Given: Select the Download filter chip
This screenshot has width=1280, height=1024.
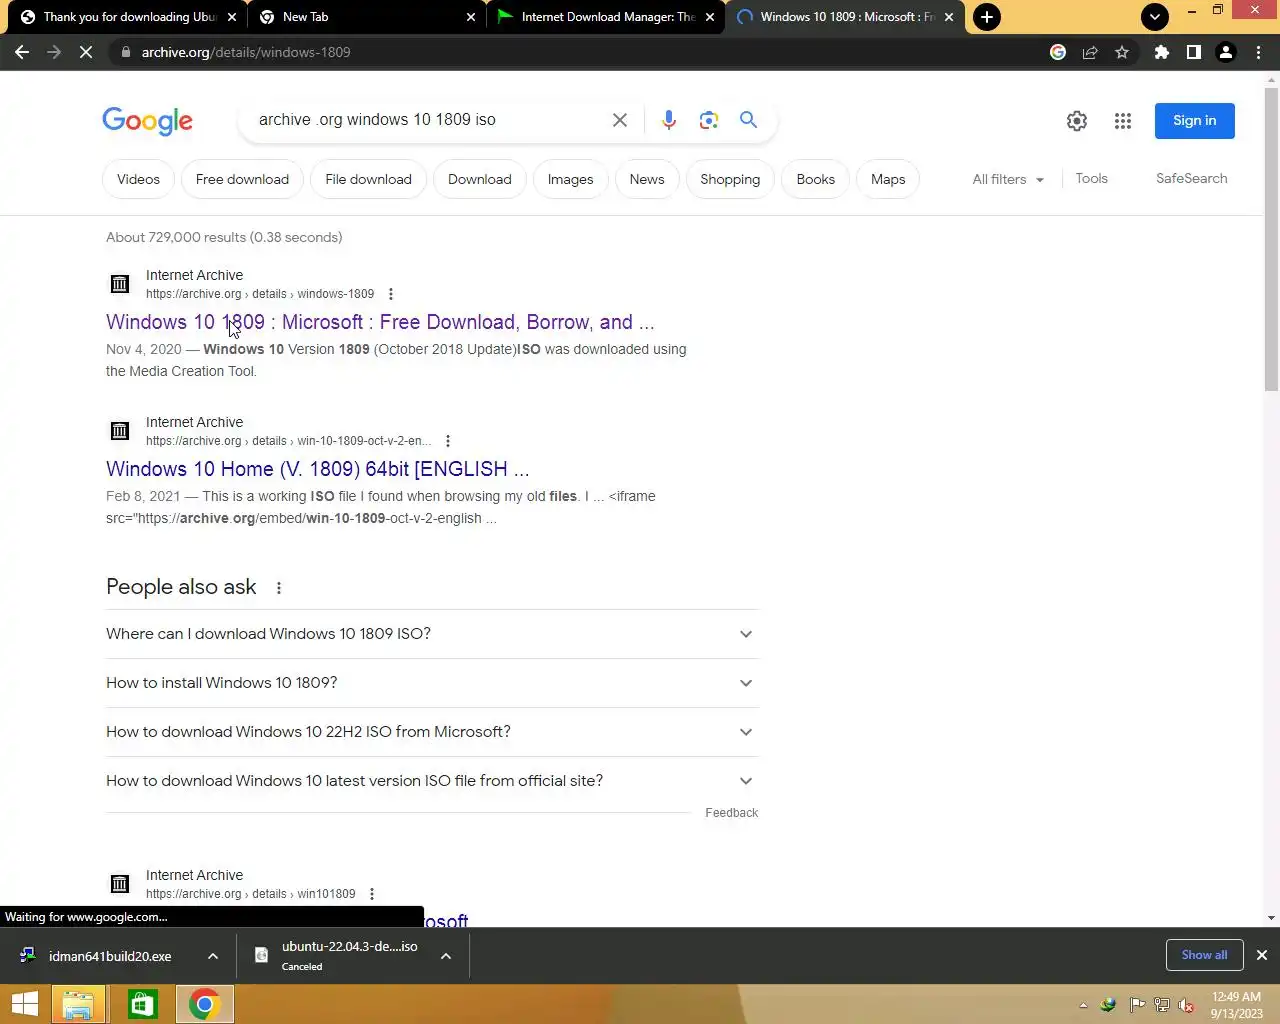Looking at the screenshot, I should click(479, 180).
